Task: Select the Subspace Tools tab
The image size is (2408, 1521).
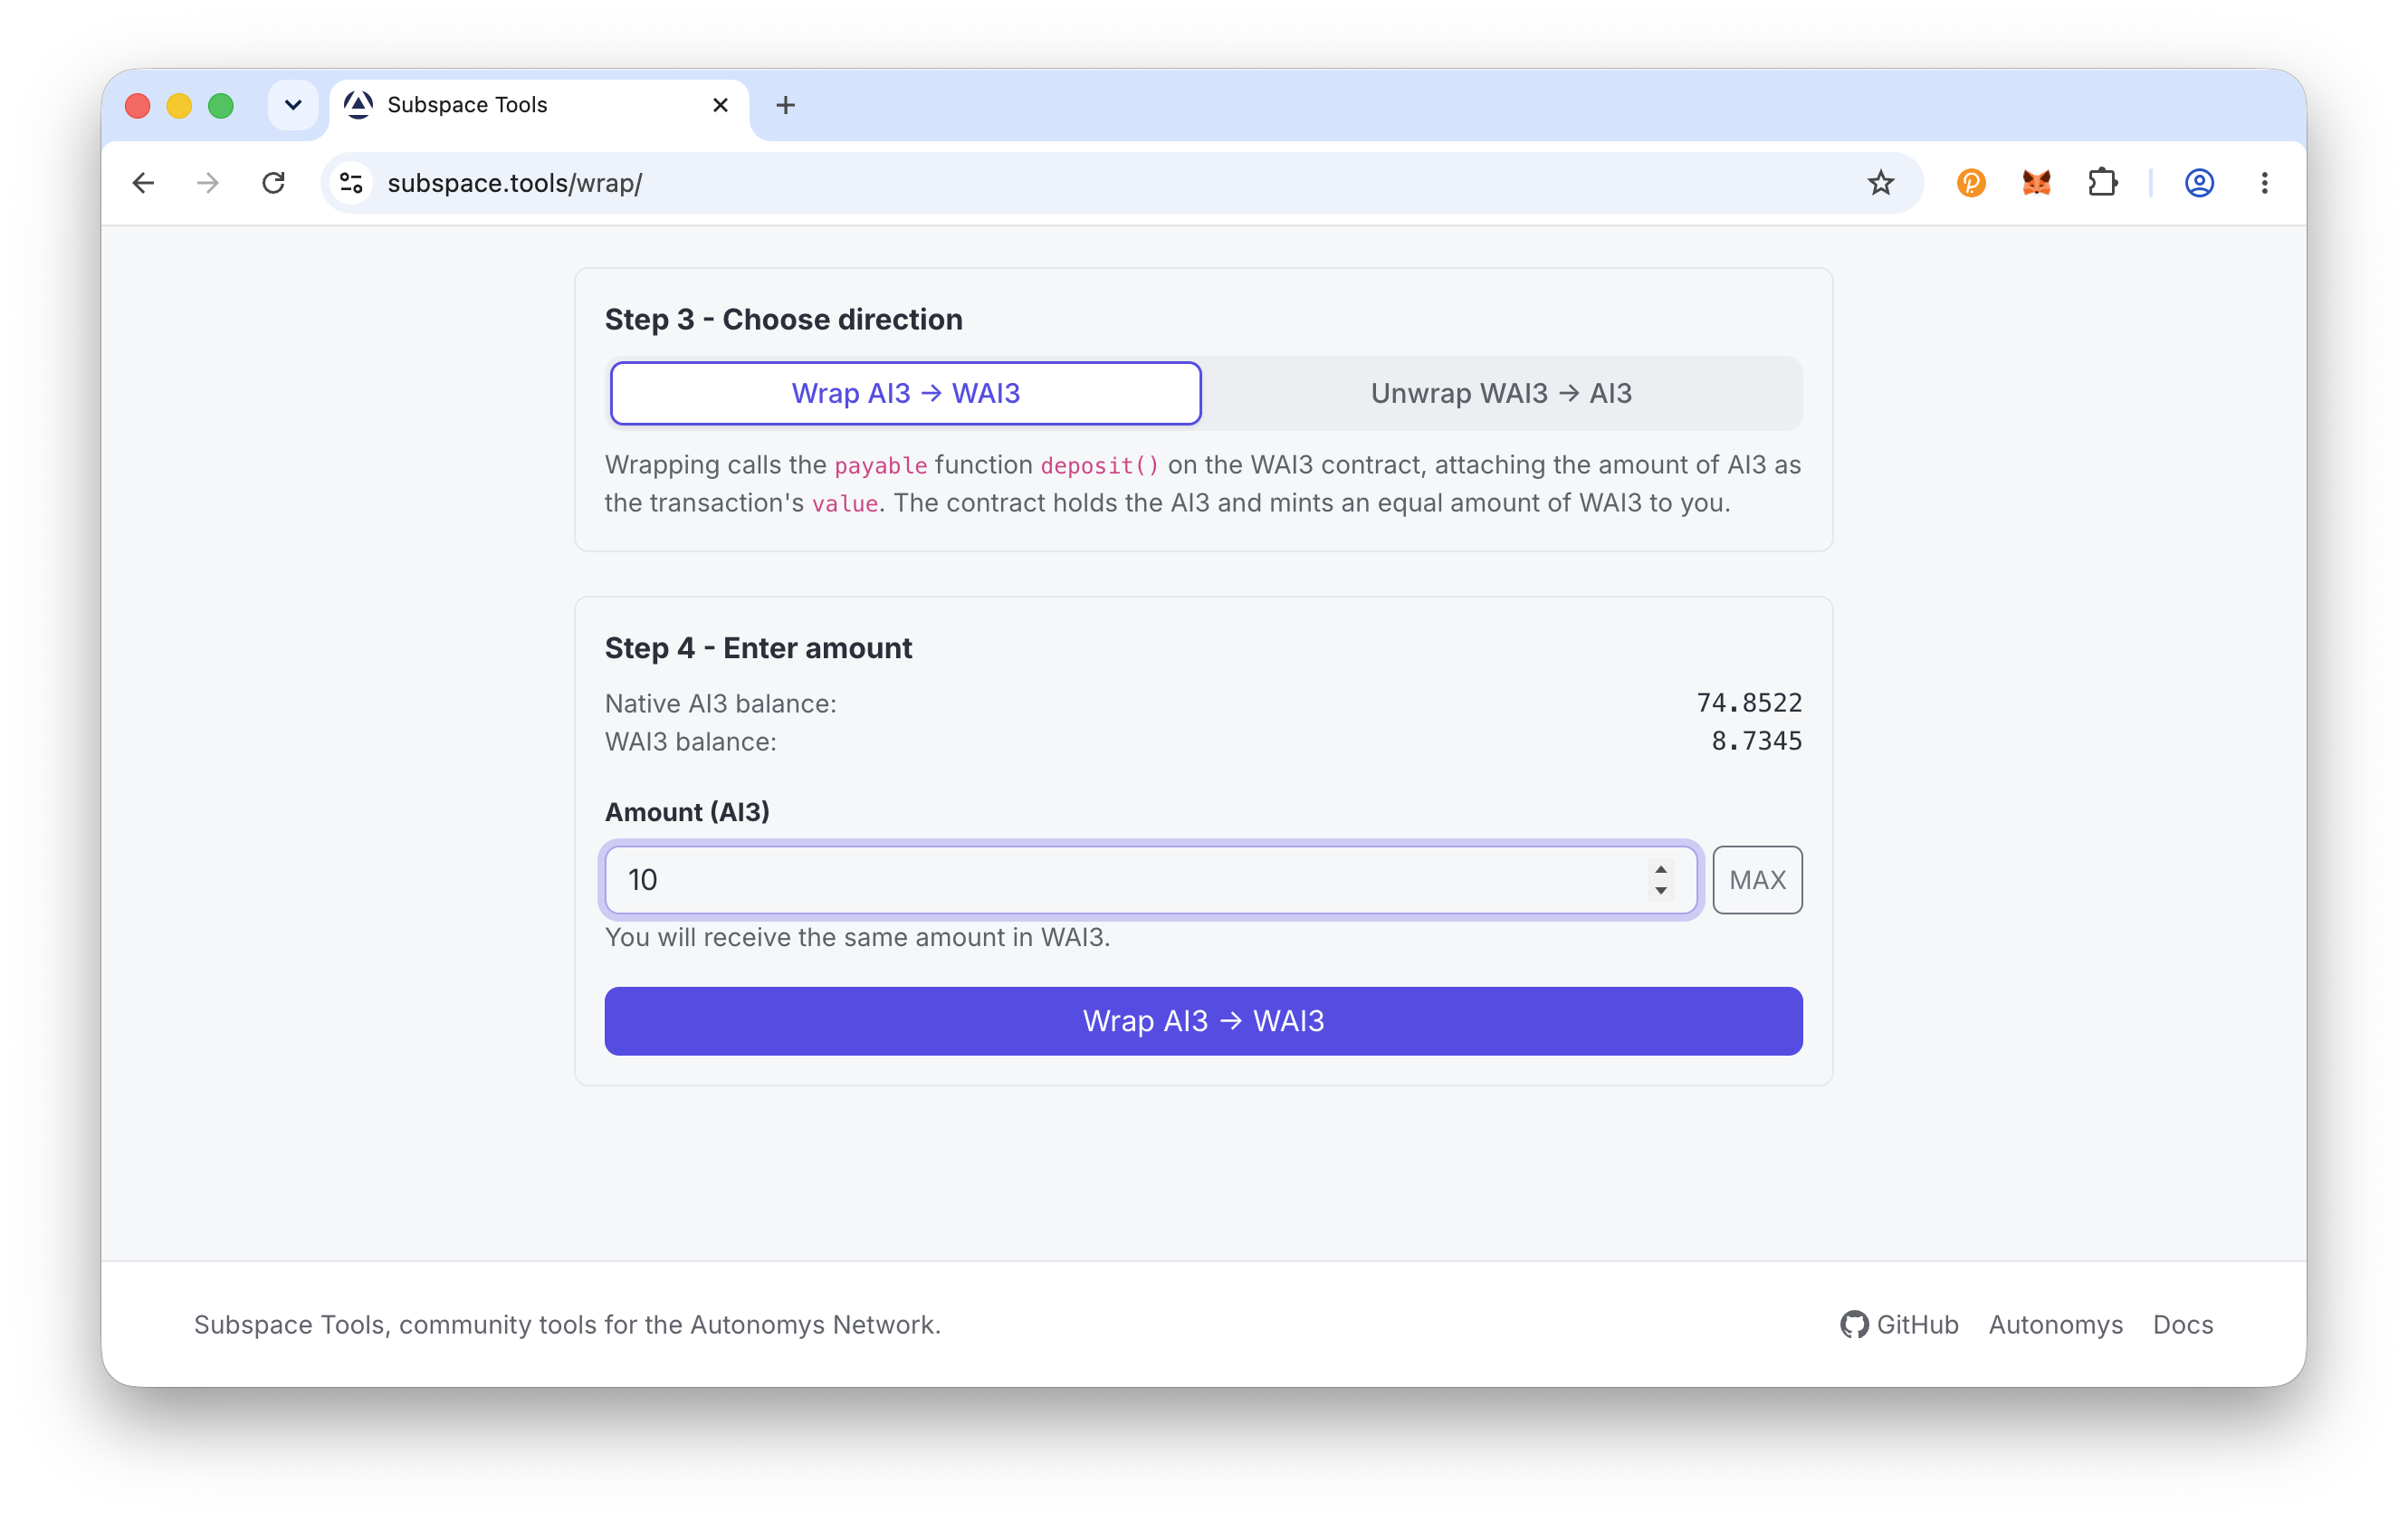Action: pos(539,105)
